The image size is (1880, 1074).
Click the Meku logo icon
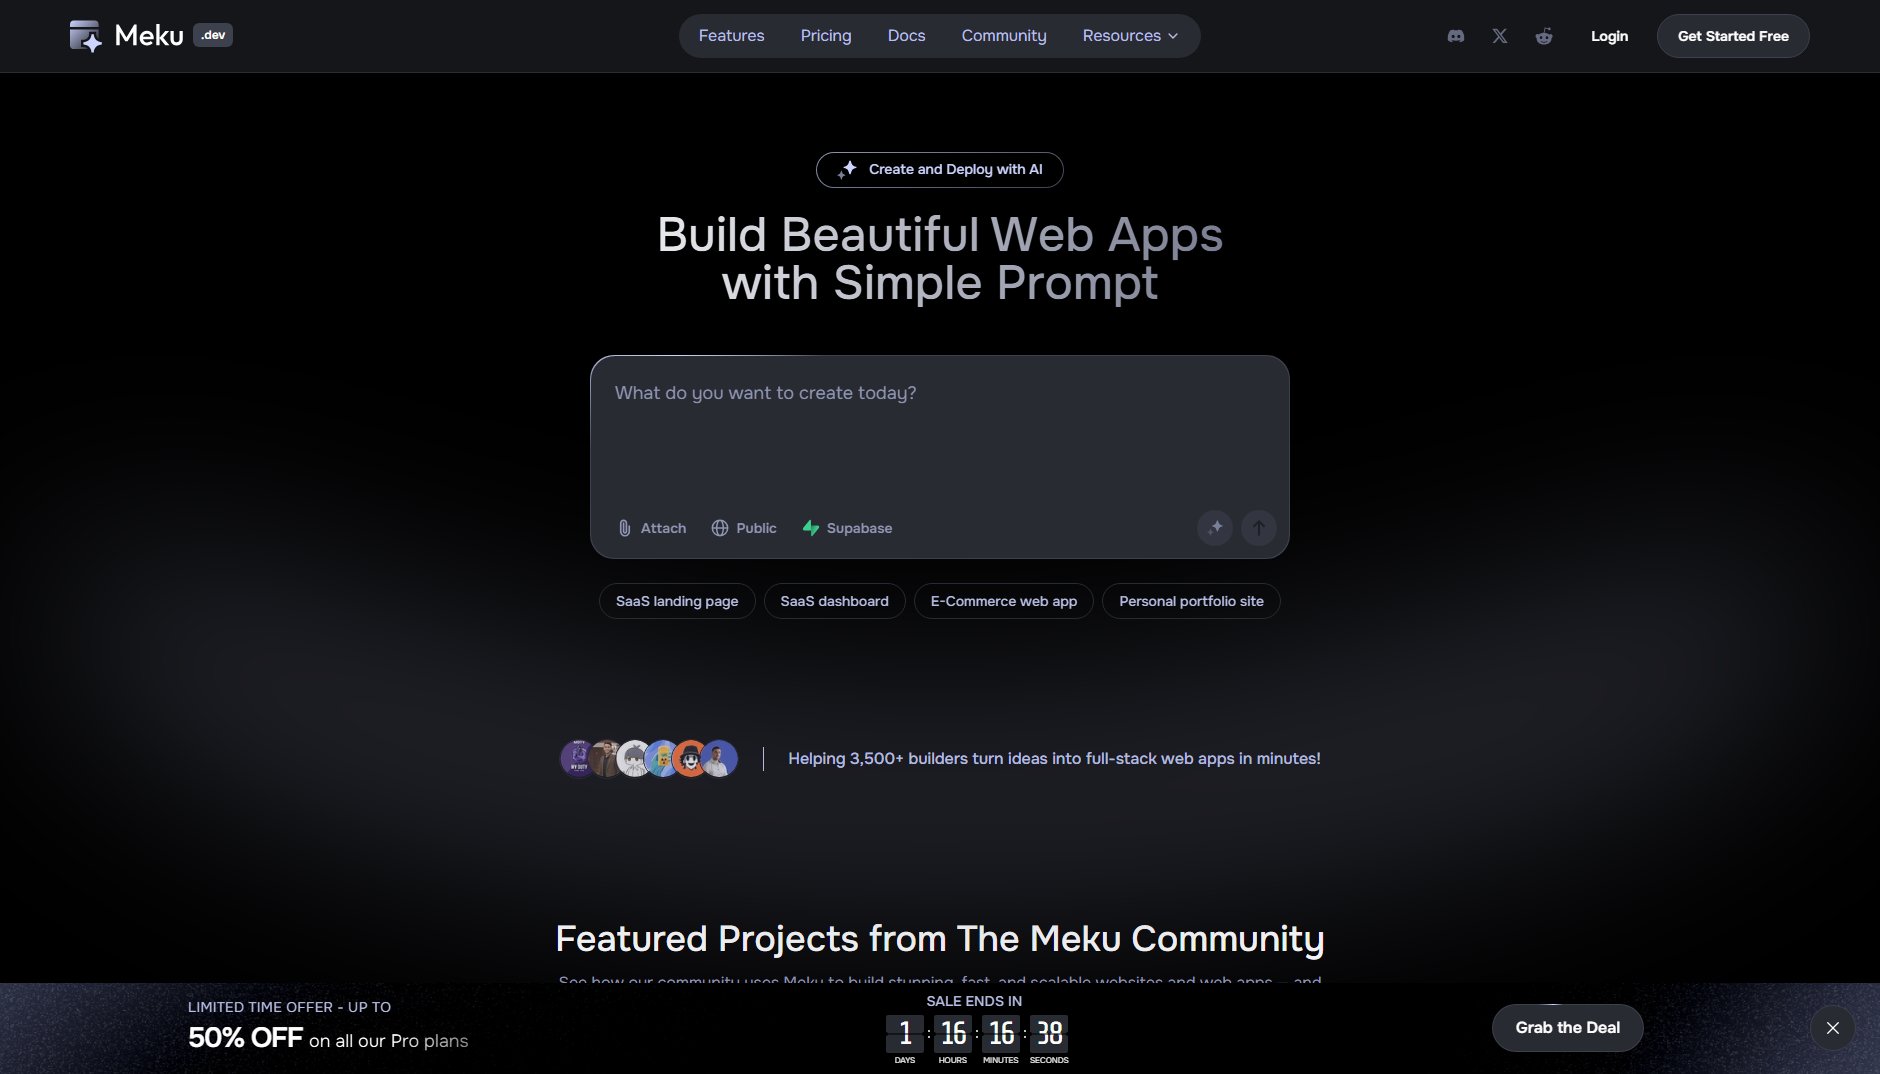pos(86,36)
